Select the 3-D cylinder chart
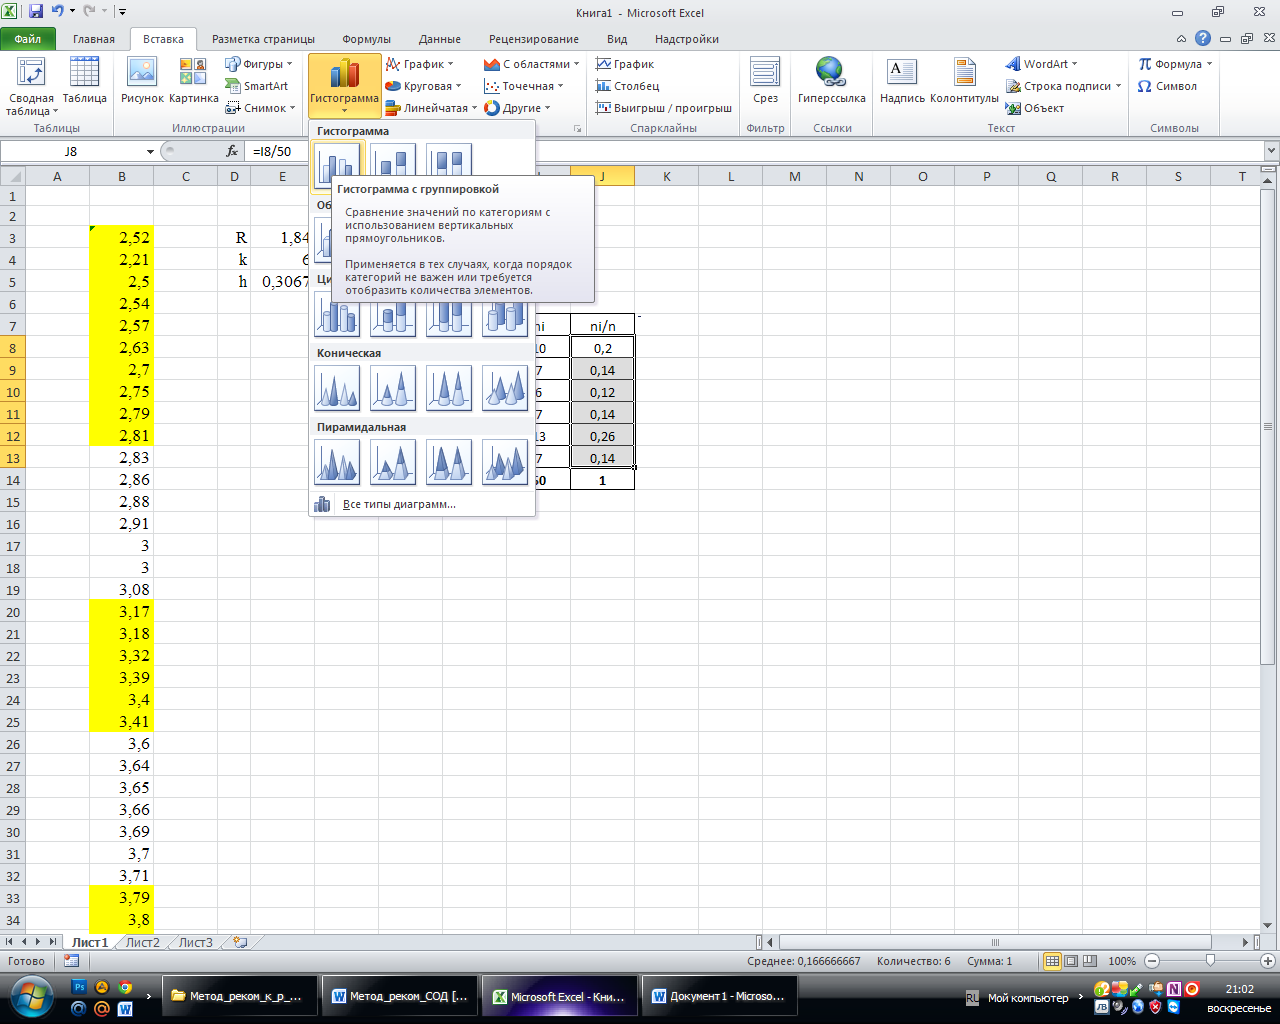Image resolution: width=1280 pixels, height=1024 pixels. 505,314
